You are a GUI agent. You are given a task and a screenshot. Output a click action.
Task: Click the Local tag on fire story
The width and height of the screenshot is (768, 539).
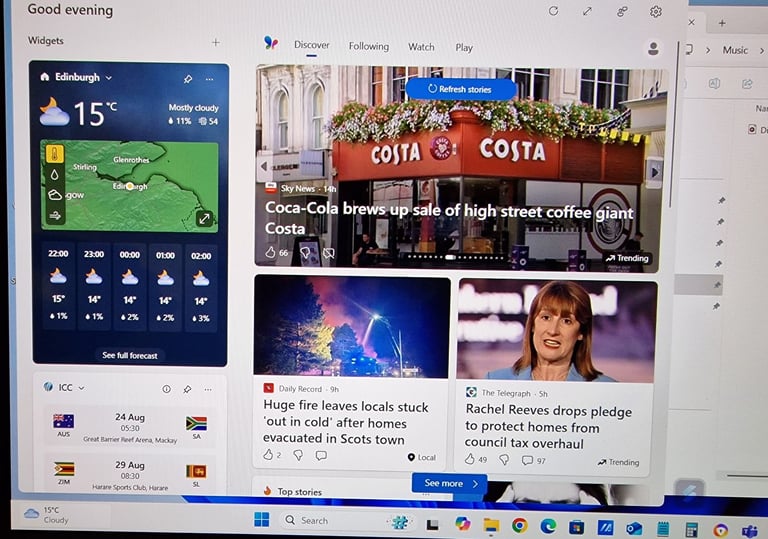coord(421,457)
